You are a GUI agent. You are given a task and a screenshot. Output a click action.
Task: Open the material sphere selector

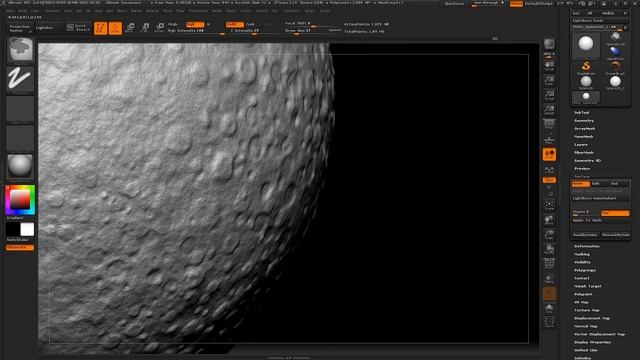tap(20, 166)
